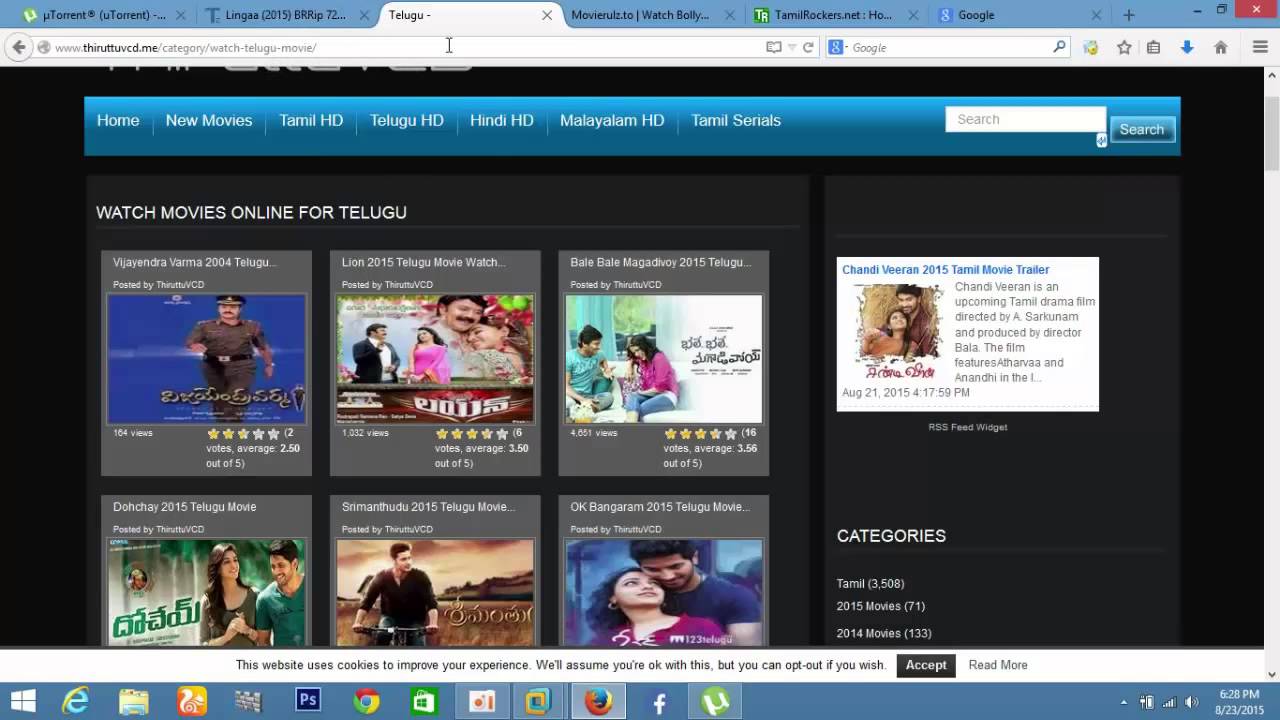This screenshot has height=720, width=1280.
Task: Open the Malayalam HD menu item
Action: tap(612, 120)
